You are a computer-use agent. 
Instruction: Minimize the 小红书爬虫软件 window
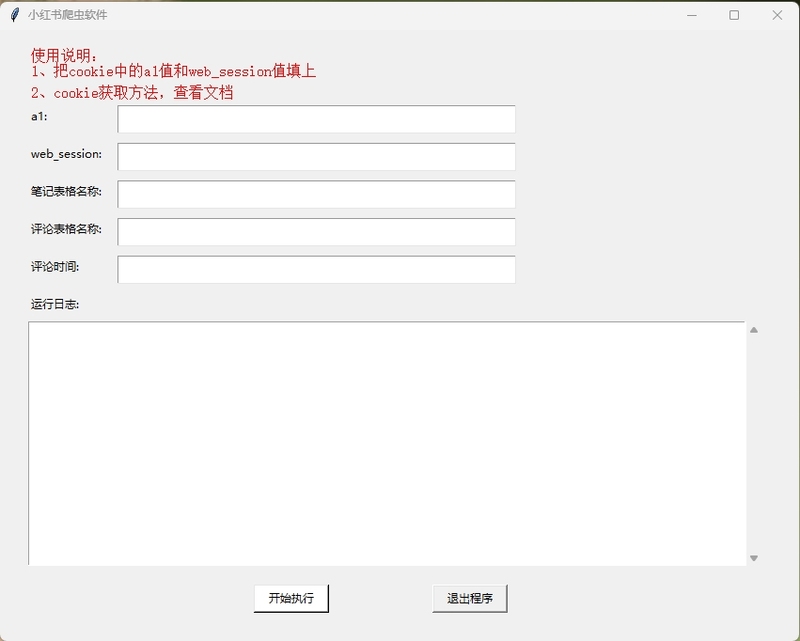pos(692,15)
